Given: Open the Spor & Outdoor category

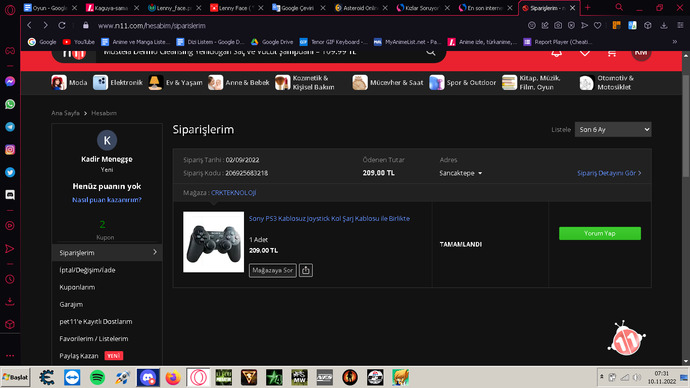Looking at the screenshot, I should pos(463,82).
